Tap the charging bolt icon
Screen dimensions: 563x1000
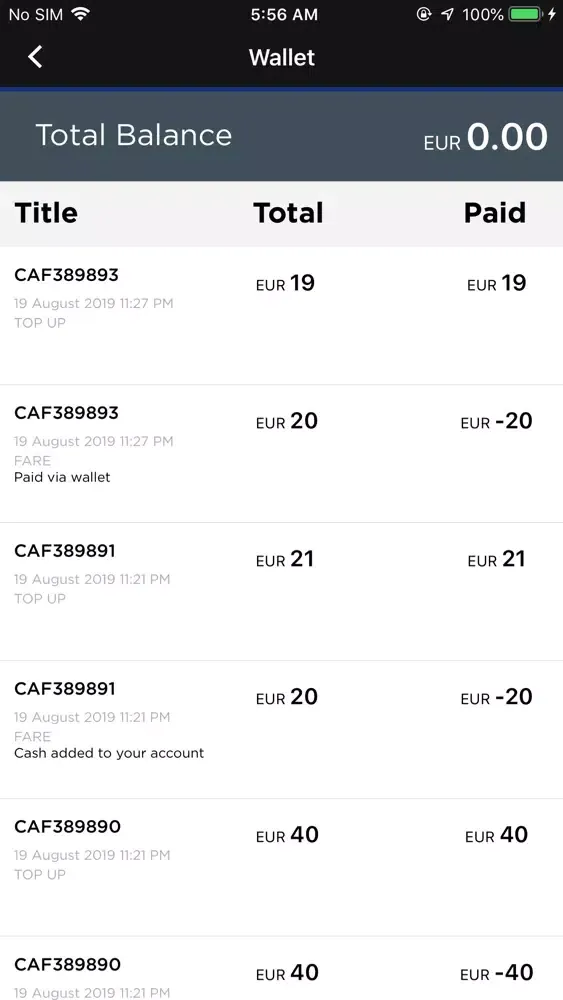tap(552, 14)
